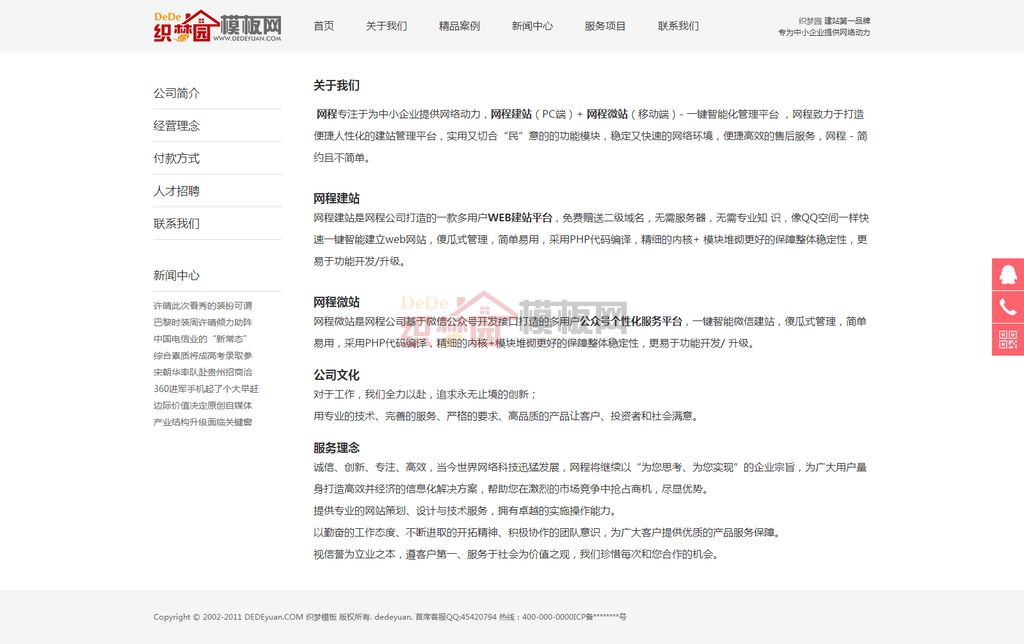Select 公司简介 in the left sidebar
The width and height of the screenshot is (1024, 644).
176,93
